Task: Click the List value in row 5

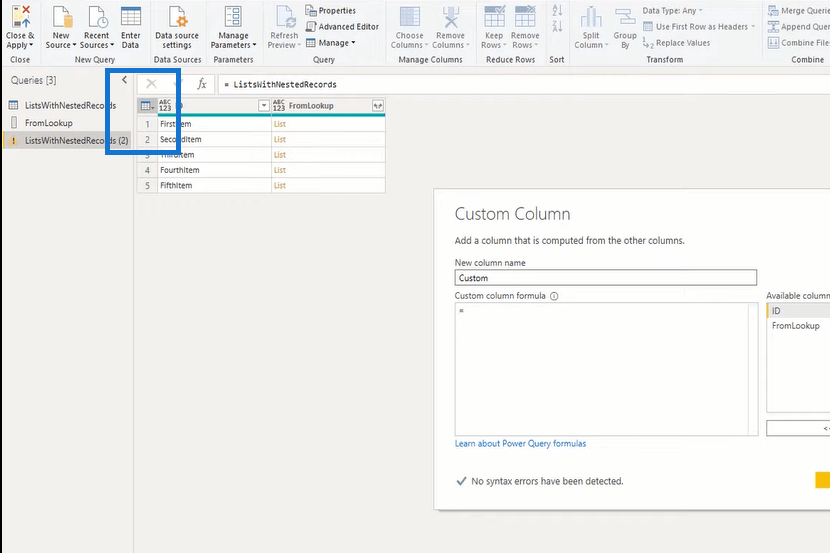Action: coord(280,185)
